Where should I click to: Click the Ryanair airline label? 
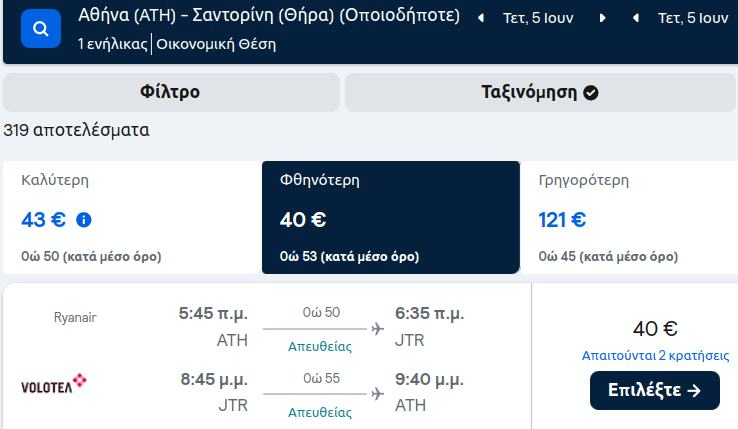(75, 317)
